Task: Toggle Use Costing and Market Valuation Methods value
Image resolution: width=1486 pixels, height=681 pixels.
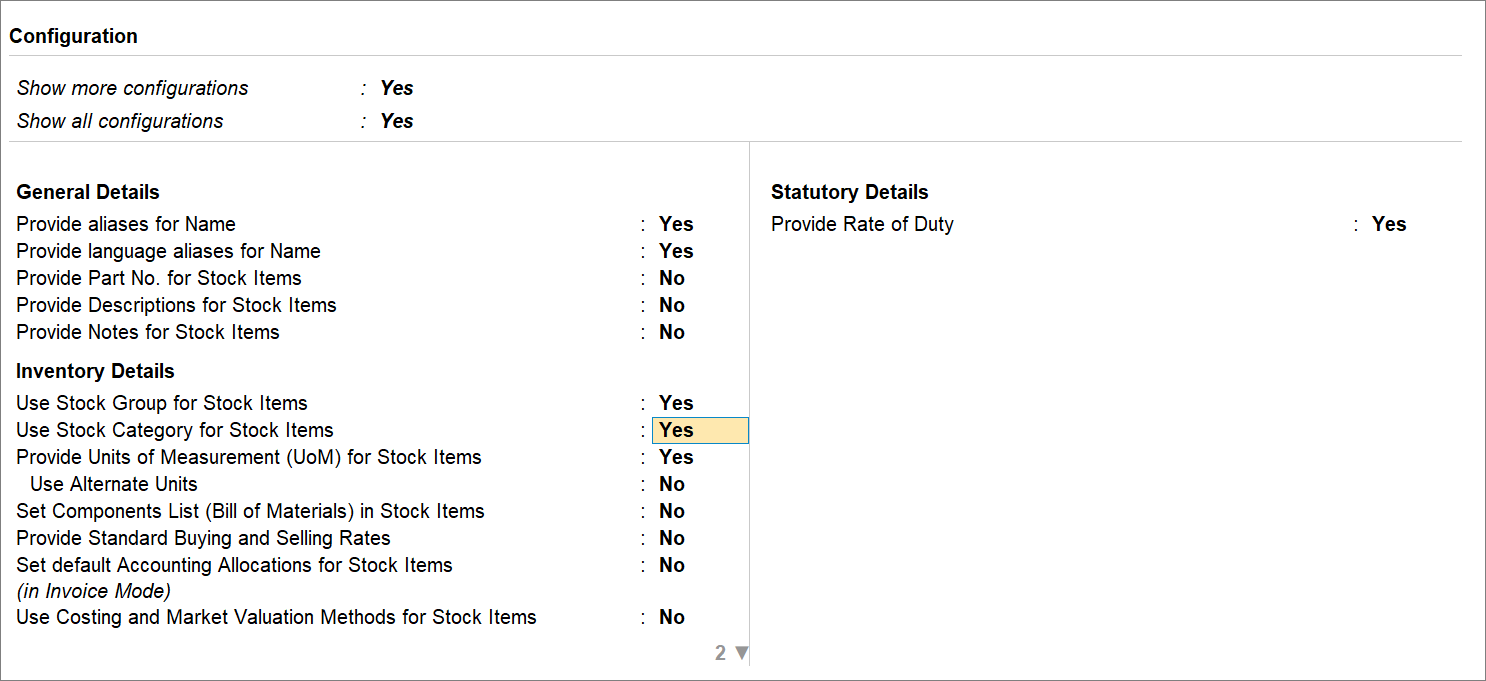Action: tap(672, 617)
